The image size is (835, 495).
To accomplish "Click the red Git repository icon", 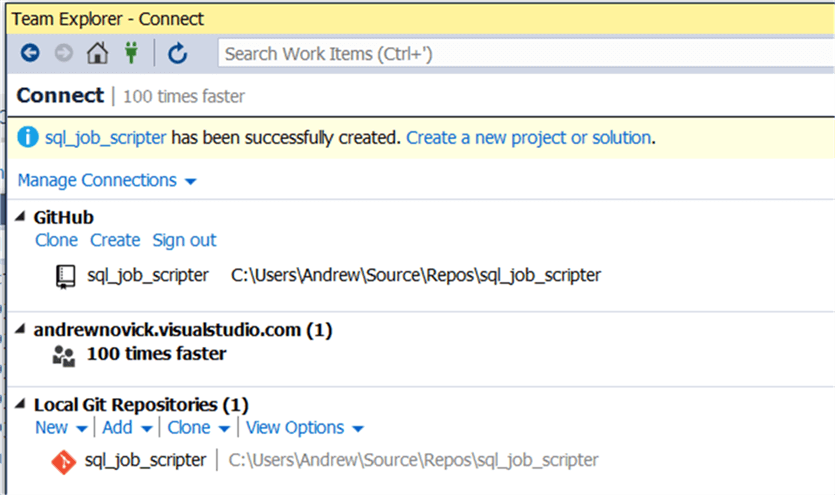I will (x=65, y=461).
